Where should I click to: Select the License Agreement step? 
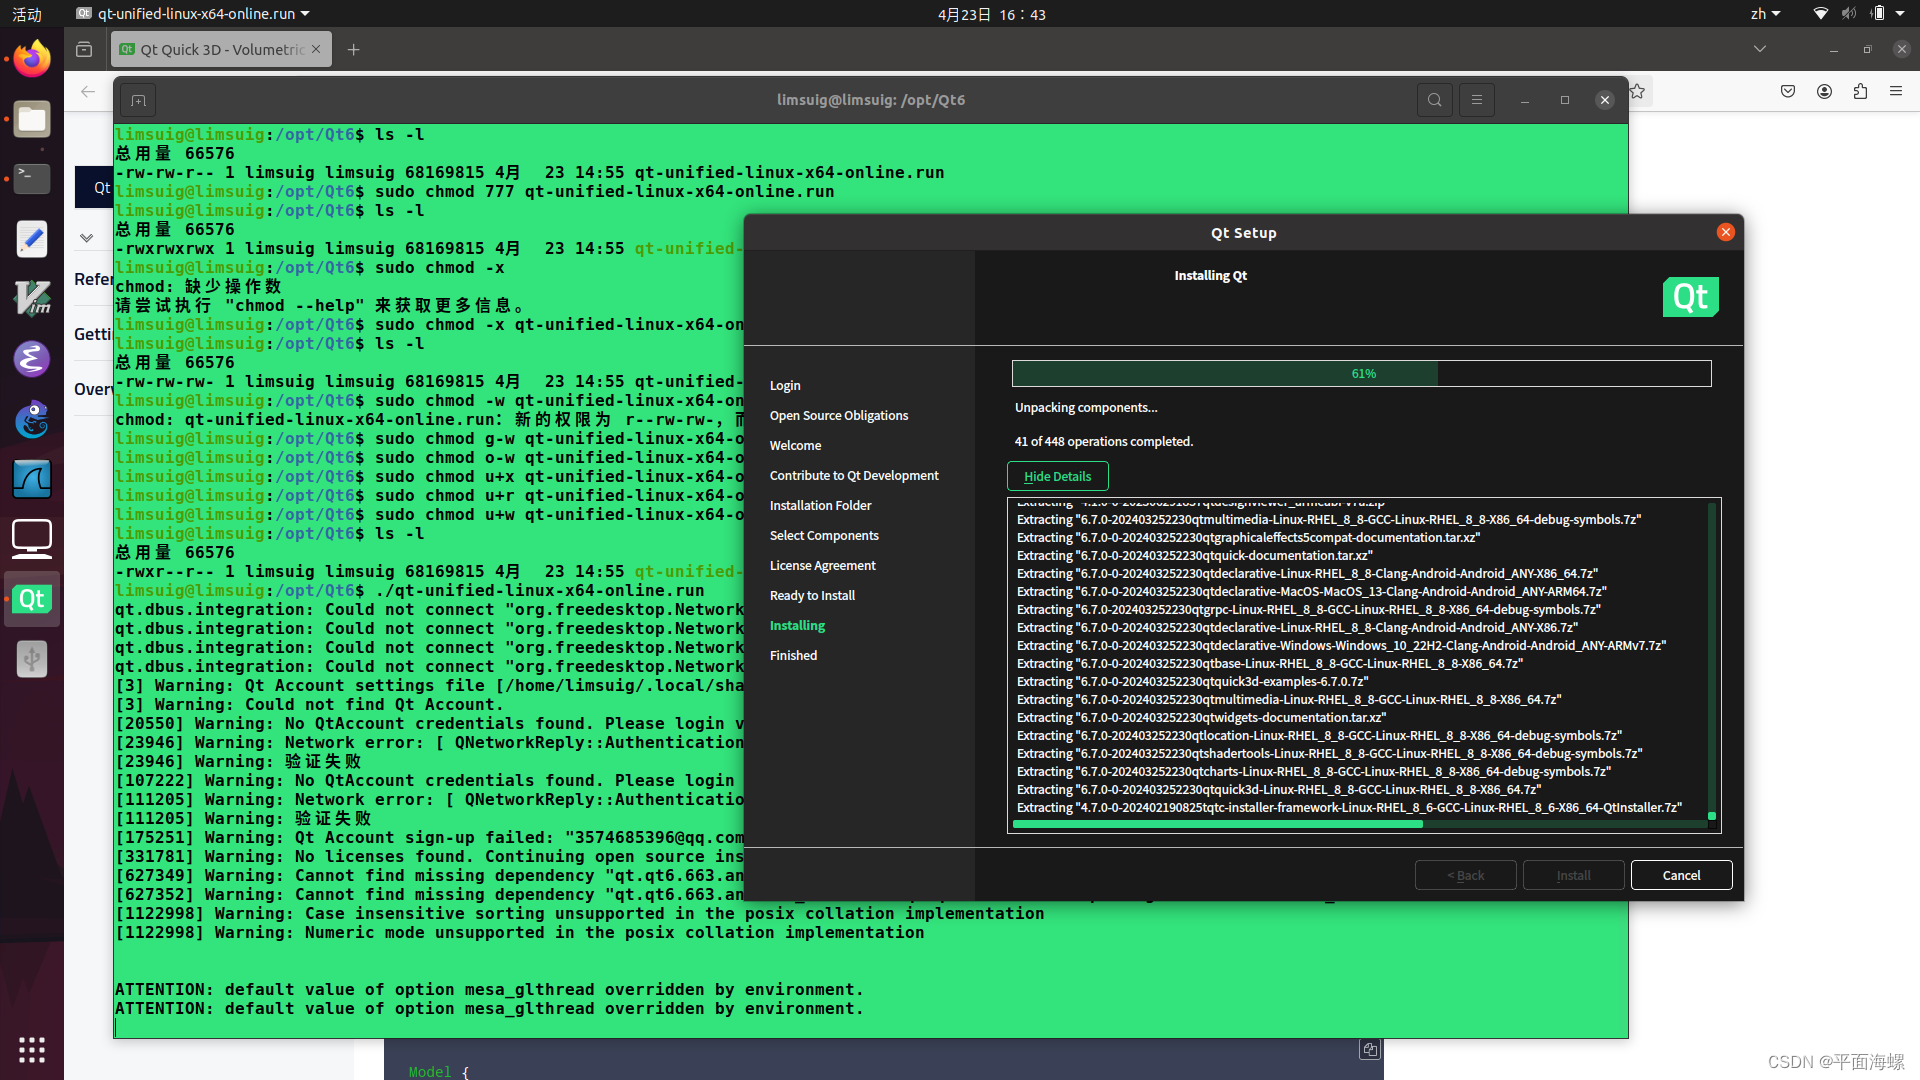coord(822,565)
